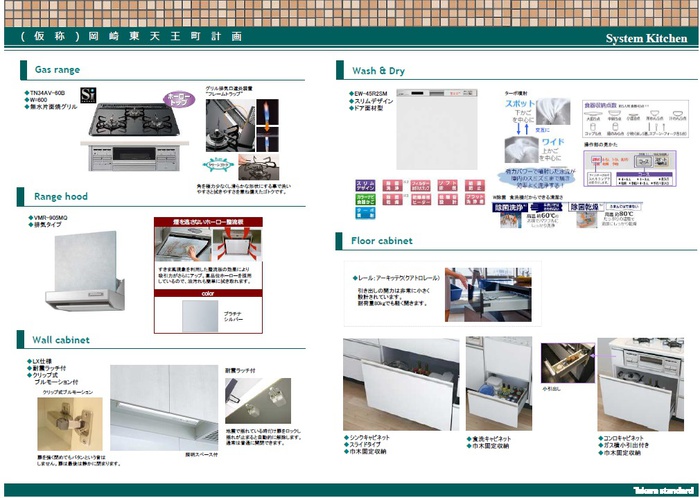Click the wall cabinet with light photo
Viewport: 700px width, 498px height.
click(x=164, y=407)
